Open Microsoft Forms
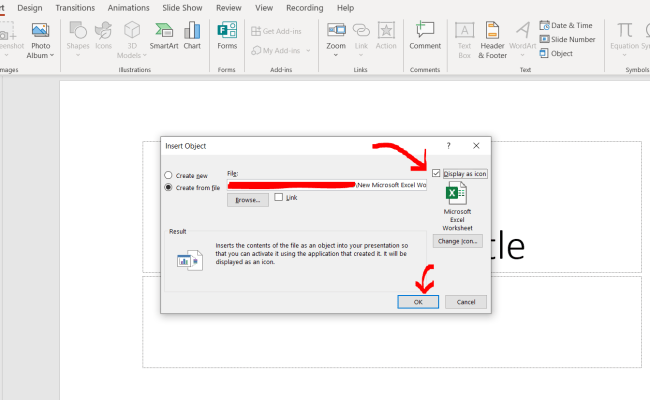Screen dimensions: 650x400 pyautogui.click(x=227, y=36)
